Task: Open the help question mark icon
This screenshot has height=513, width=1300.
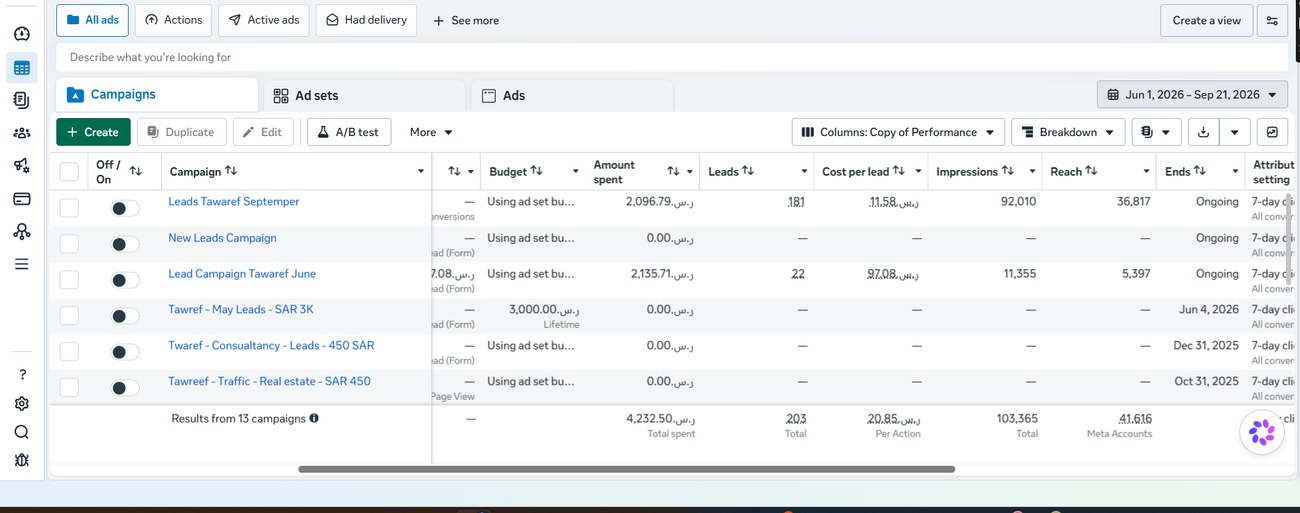Action: pyautogui.click(x=22, y=375)
